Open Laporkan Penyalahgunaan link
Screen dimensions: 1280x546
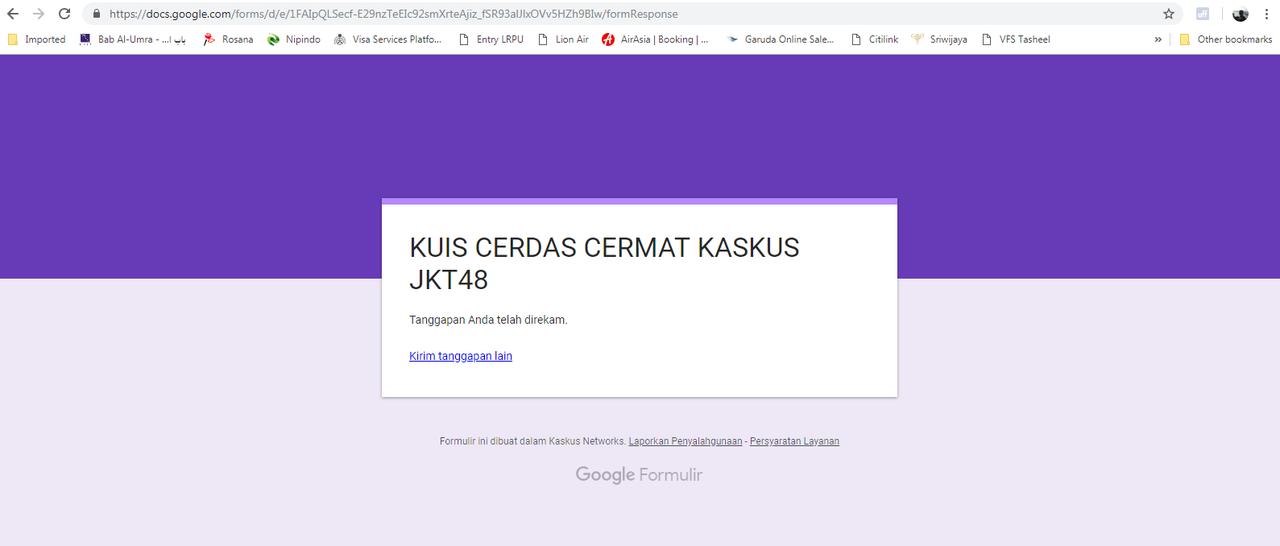pos(685,441)
